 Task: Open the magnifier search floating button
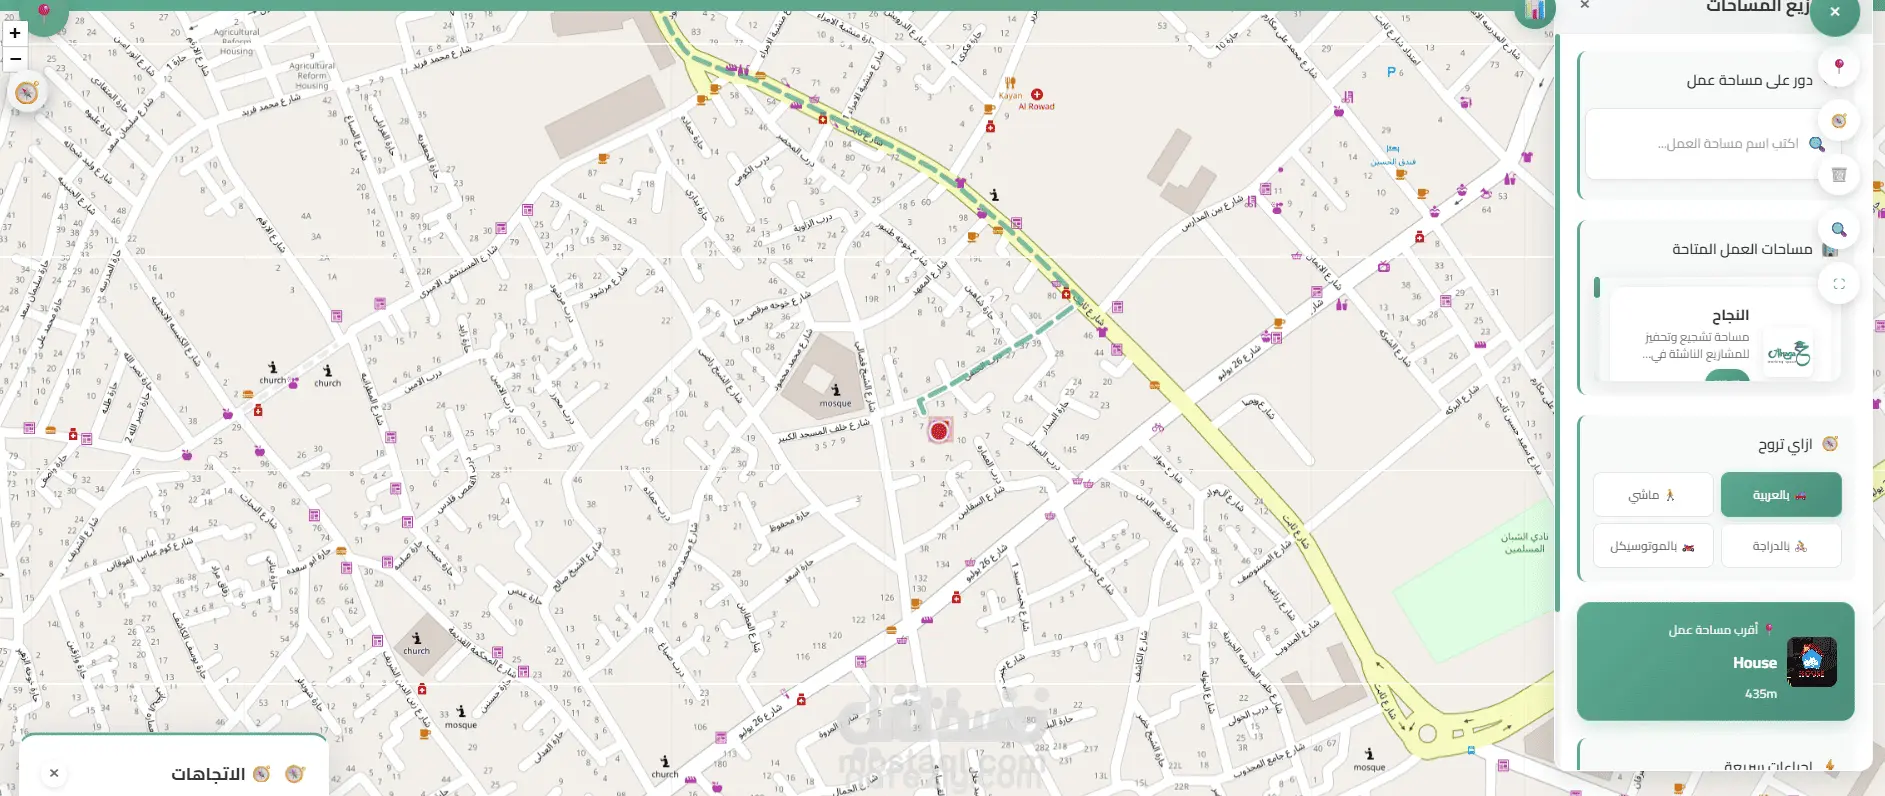tap(1838, 230)
